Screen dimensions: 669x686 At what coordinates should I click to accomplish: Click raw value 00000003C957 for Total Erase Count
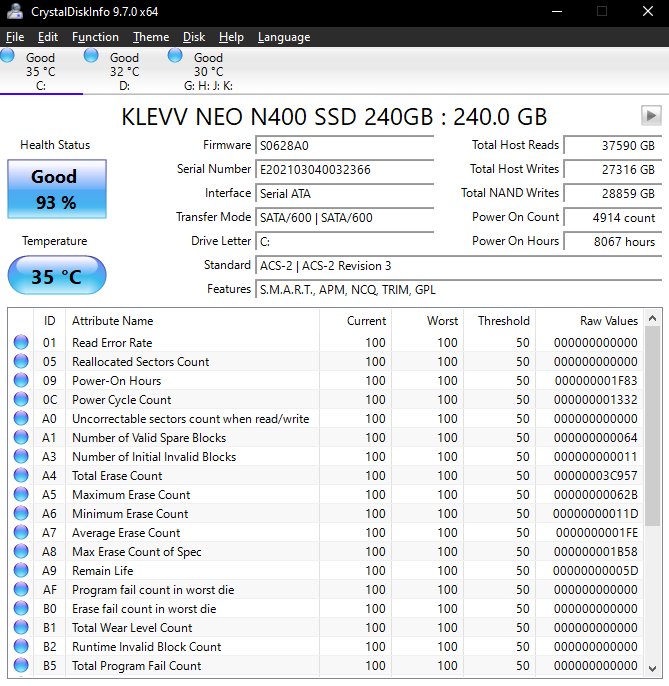(595, 476)
